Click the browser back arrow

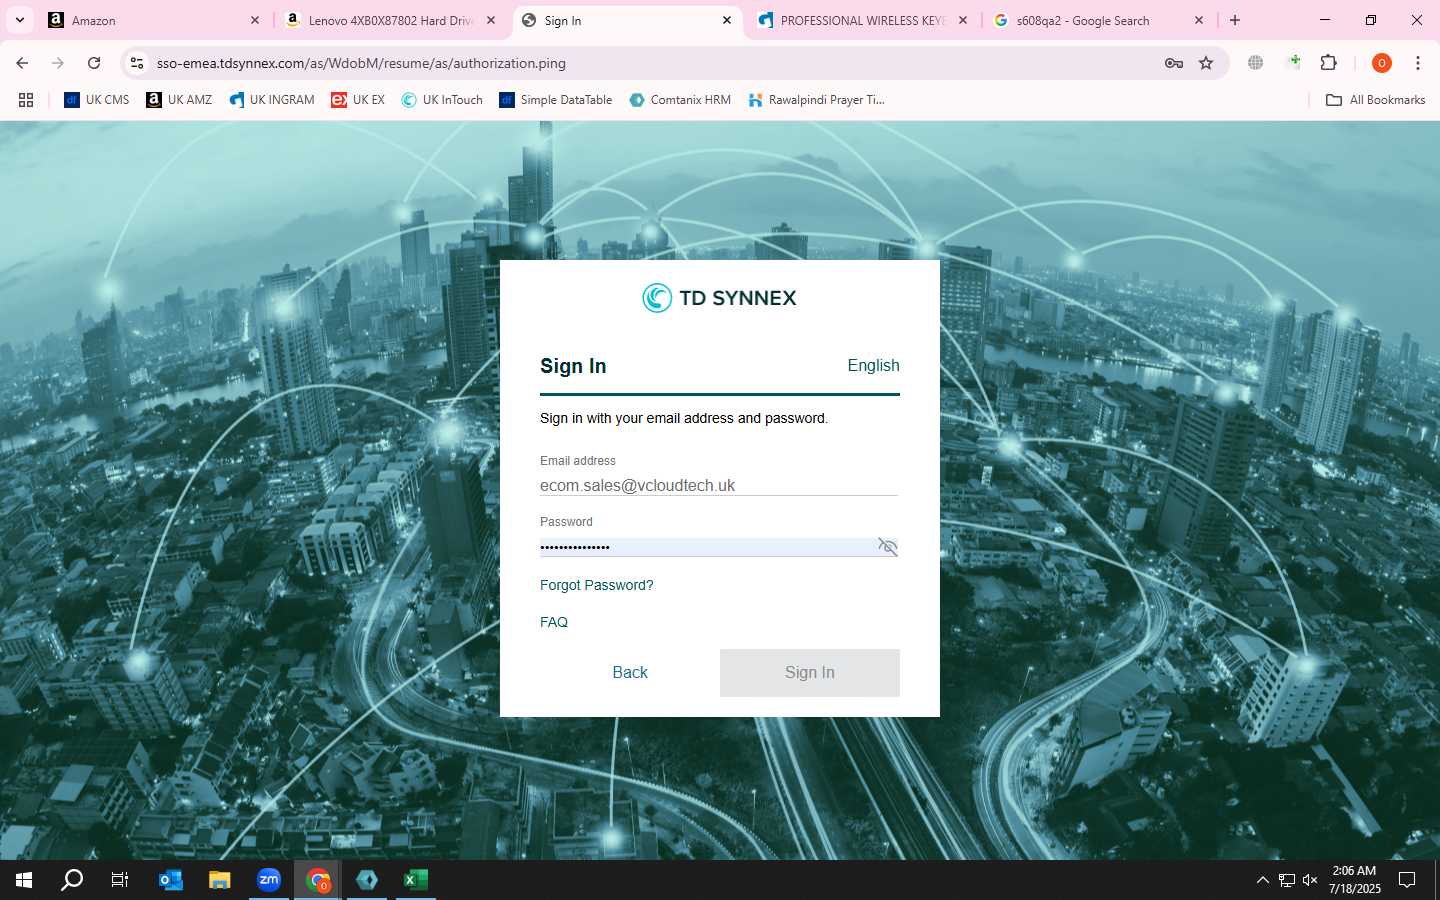22,63
